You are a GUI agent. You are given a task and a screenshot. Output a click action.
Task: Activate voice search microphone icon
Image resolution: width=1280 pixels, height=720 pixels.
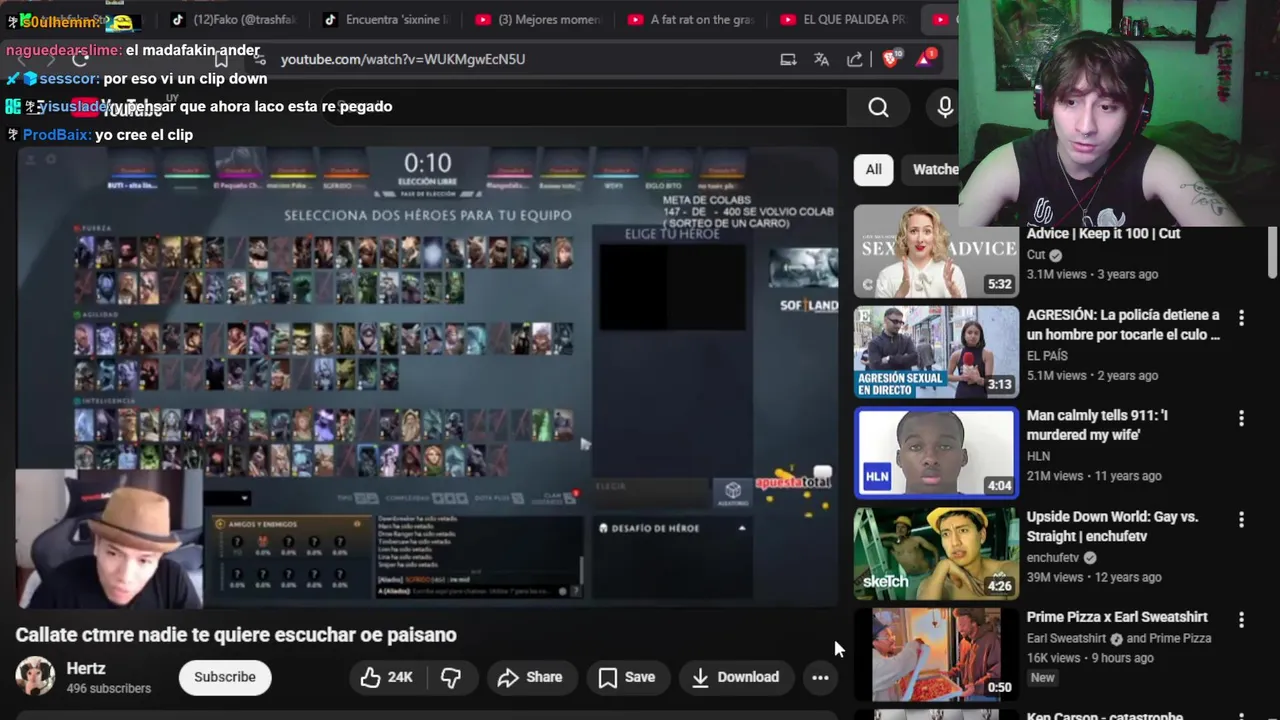point(945,107)
